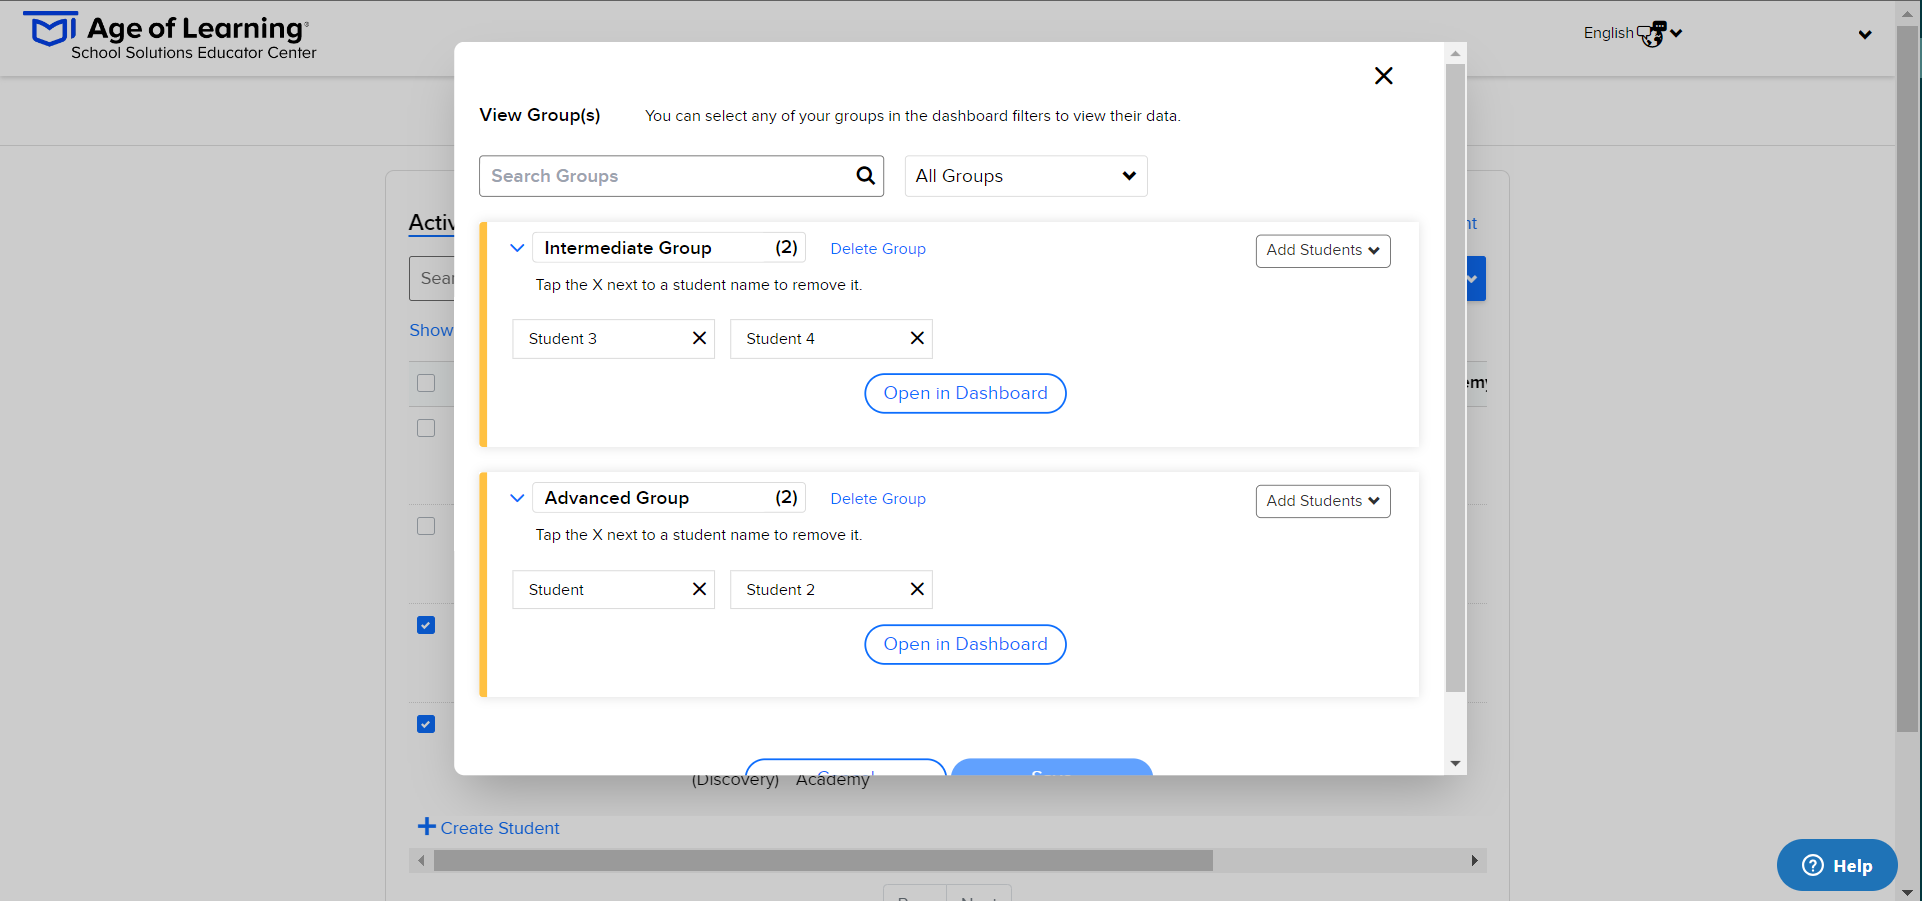Toggle the first checked student checkbox

point(426,625)
